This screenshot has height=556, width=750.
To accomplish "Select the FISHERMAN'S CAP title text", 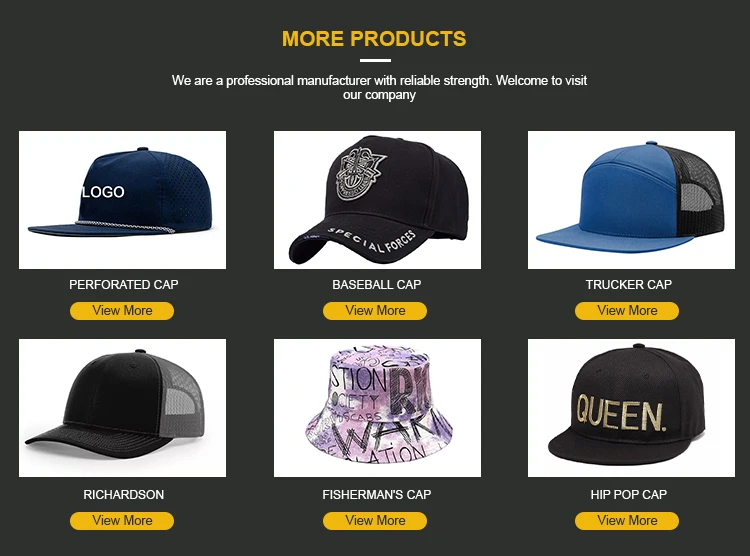I will pos(377,494).
